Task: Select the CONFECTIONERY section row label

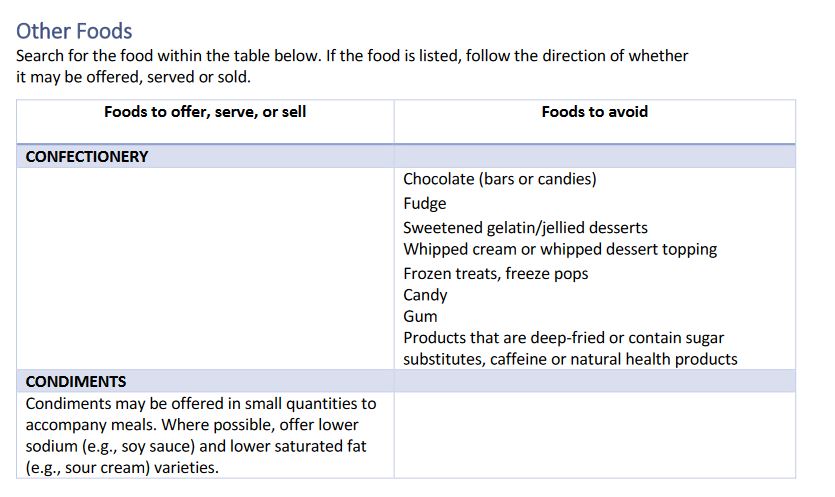Action: pos(87,157)
